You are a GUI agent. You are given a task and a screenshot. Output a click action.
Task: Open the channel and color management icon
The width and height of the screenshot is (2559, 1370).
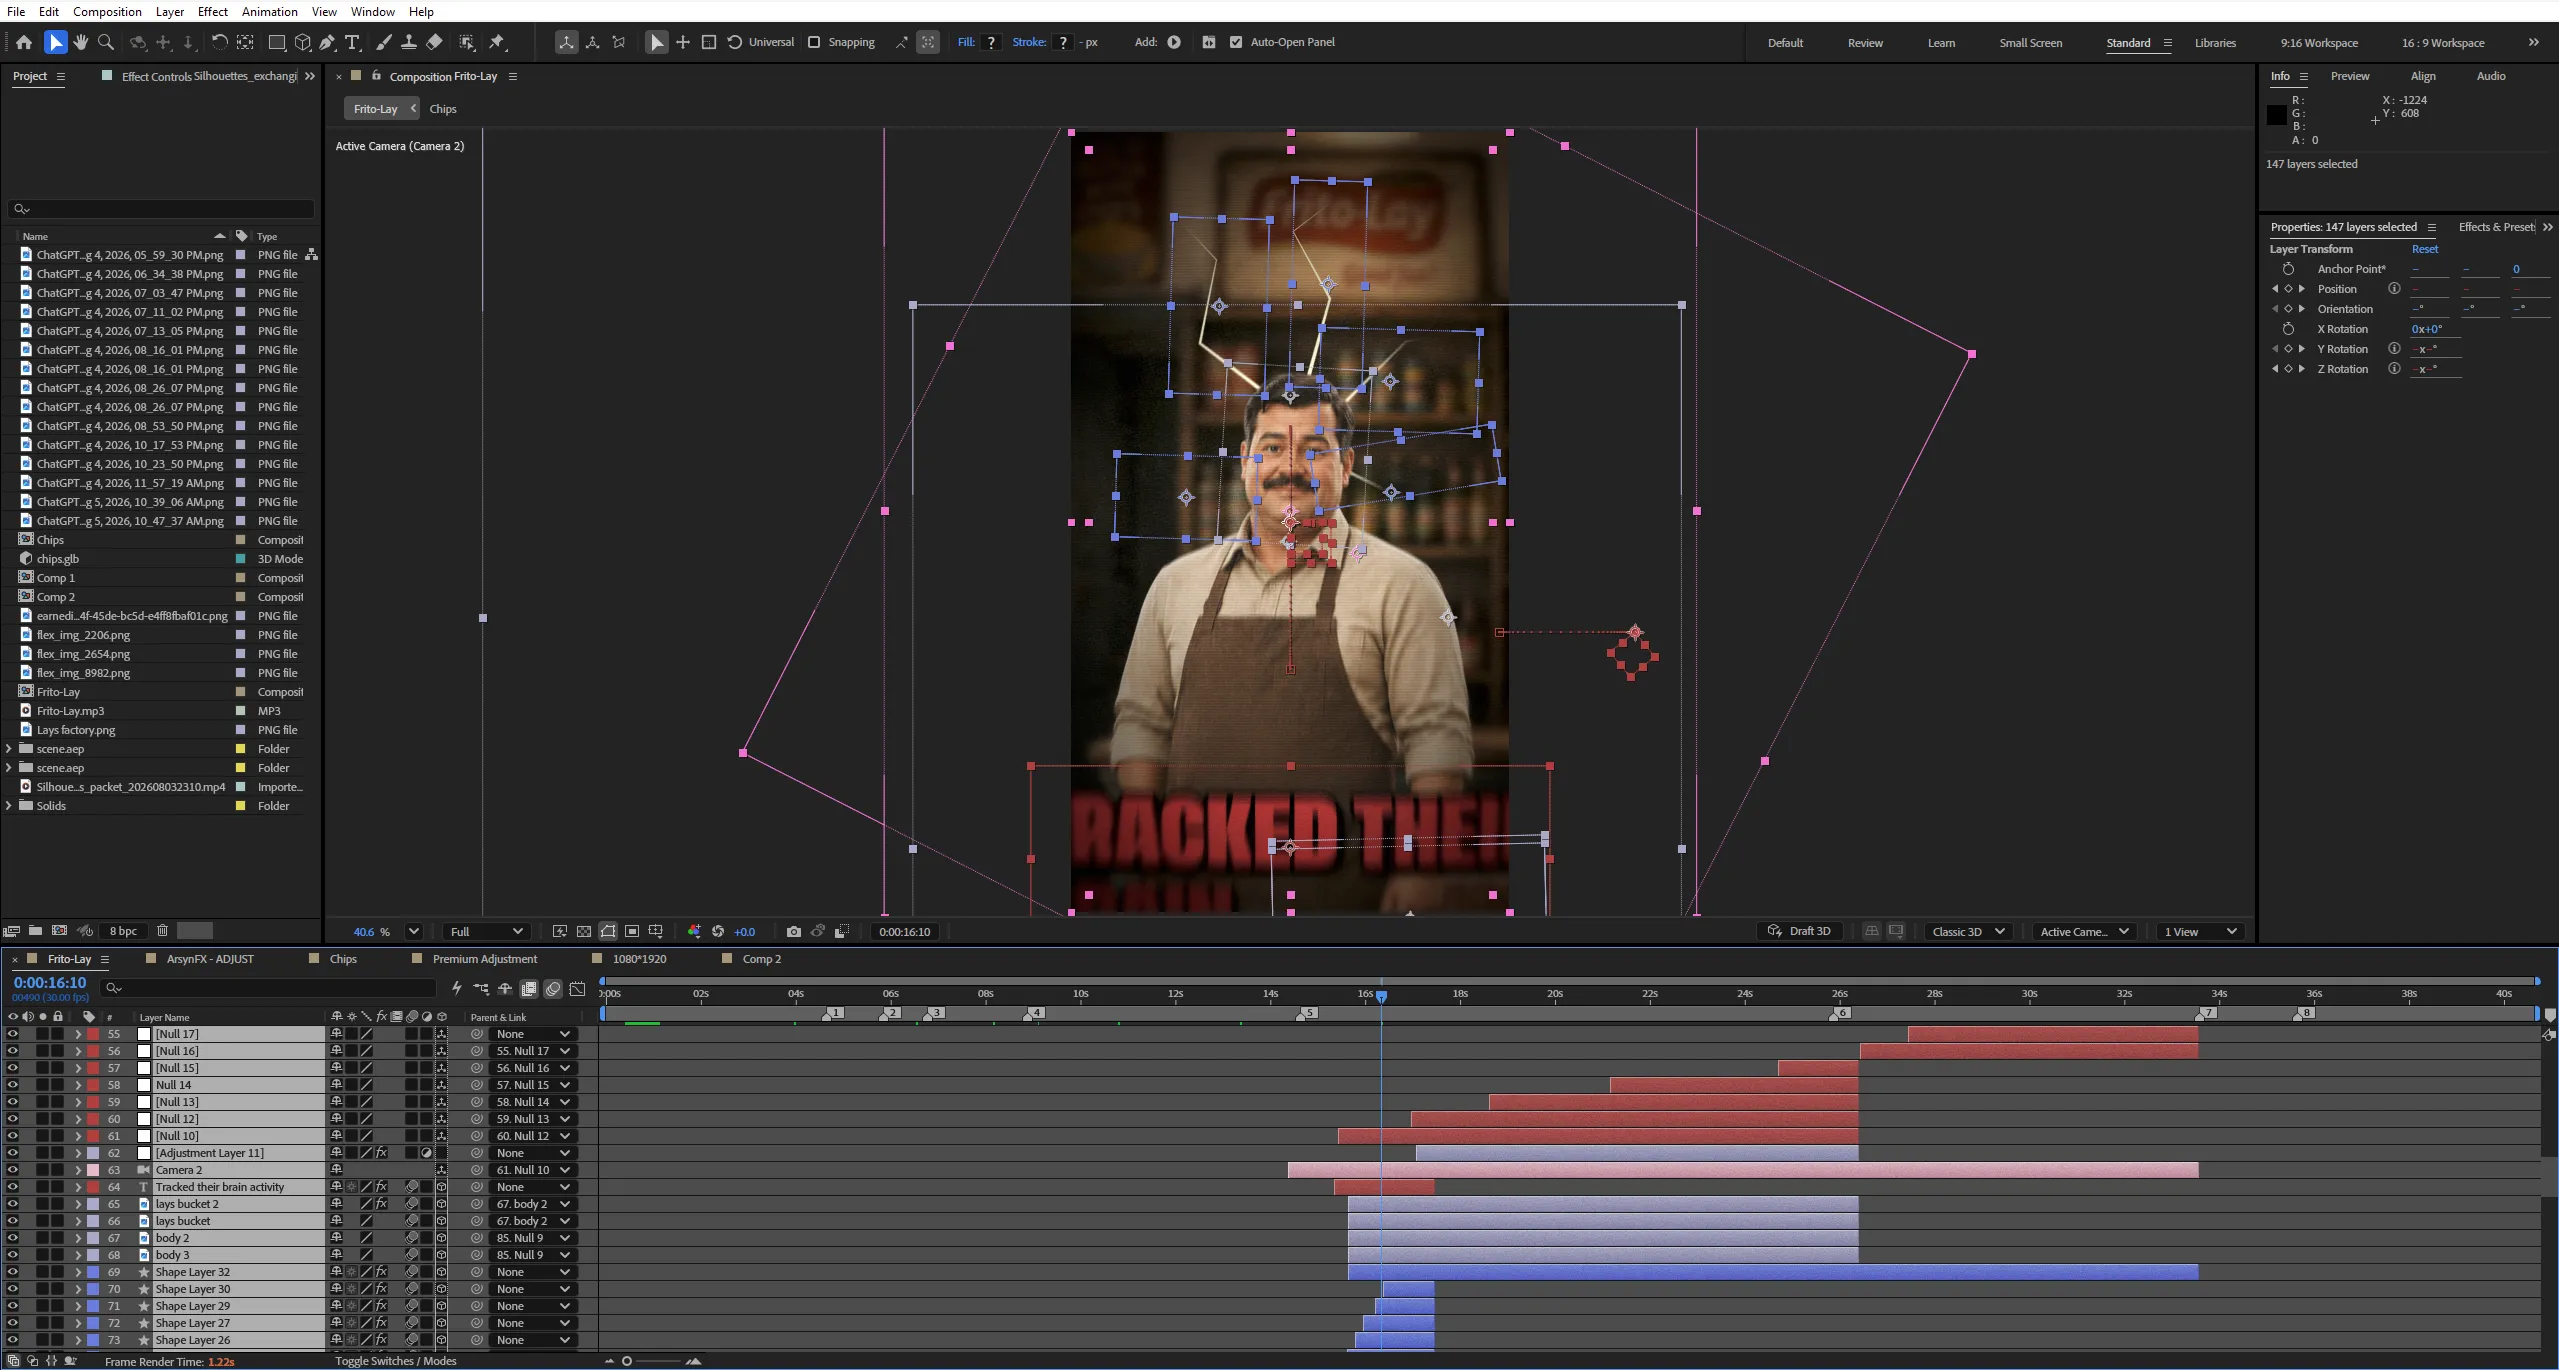coord(694,931)
